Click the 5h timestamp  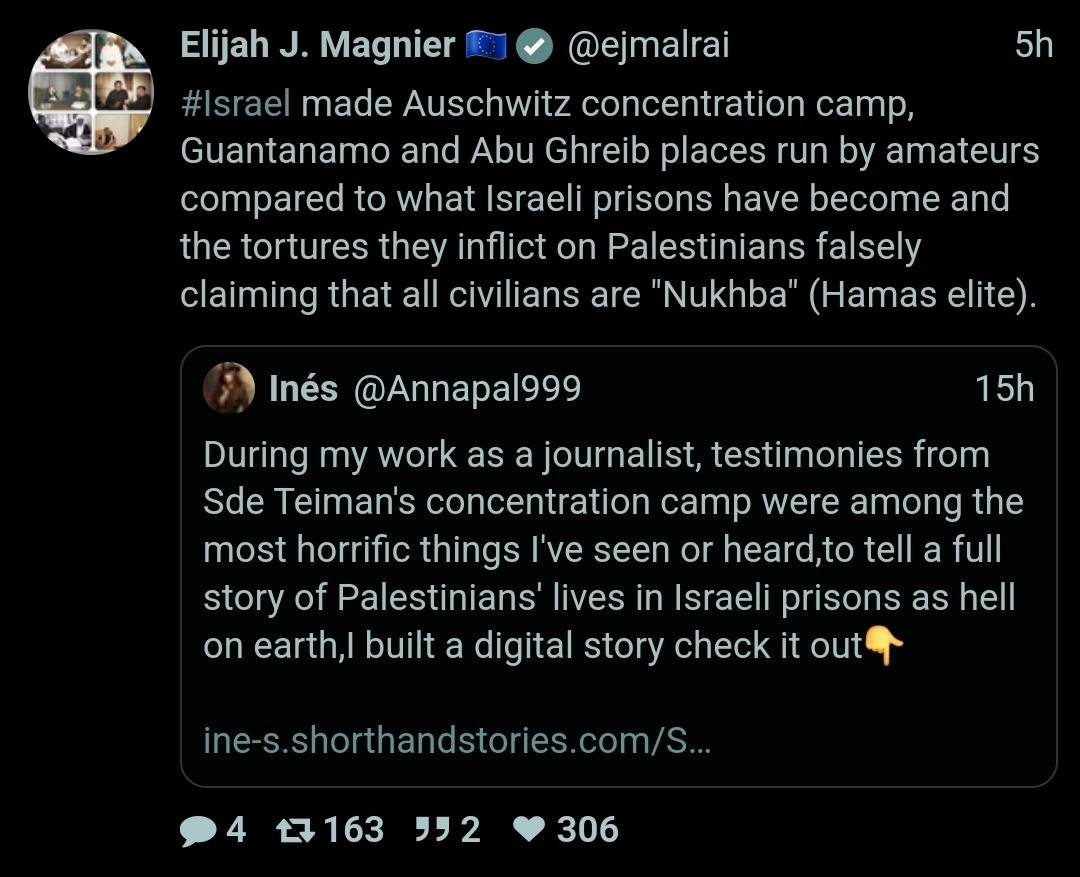click(1033, 46)
